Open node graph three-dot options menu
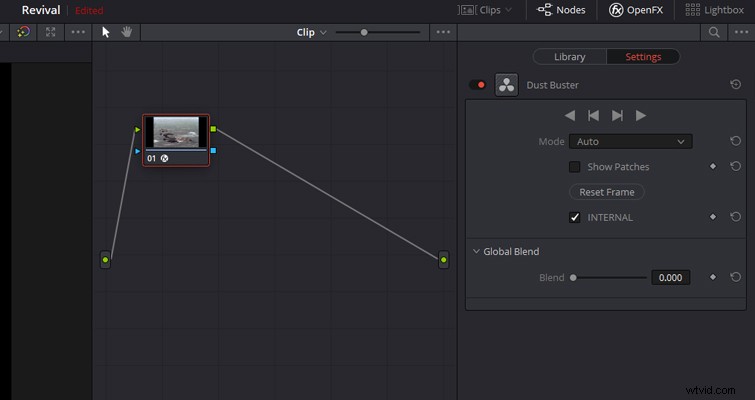The width and height of the screenshot is (755, 400). pos(443,32)
